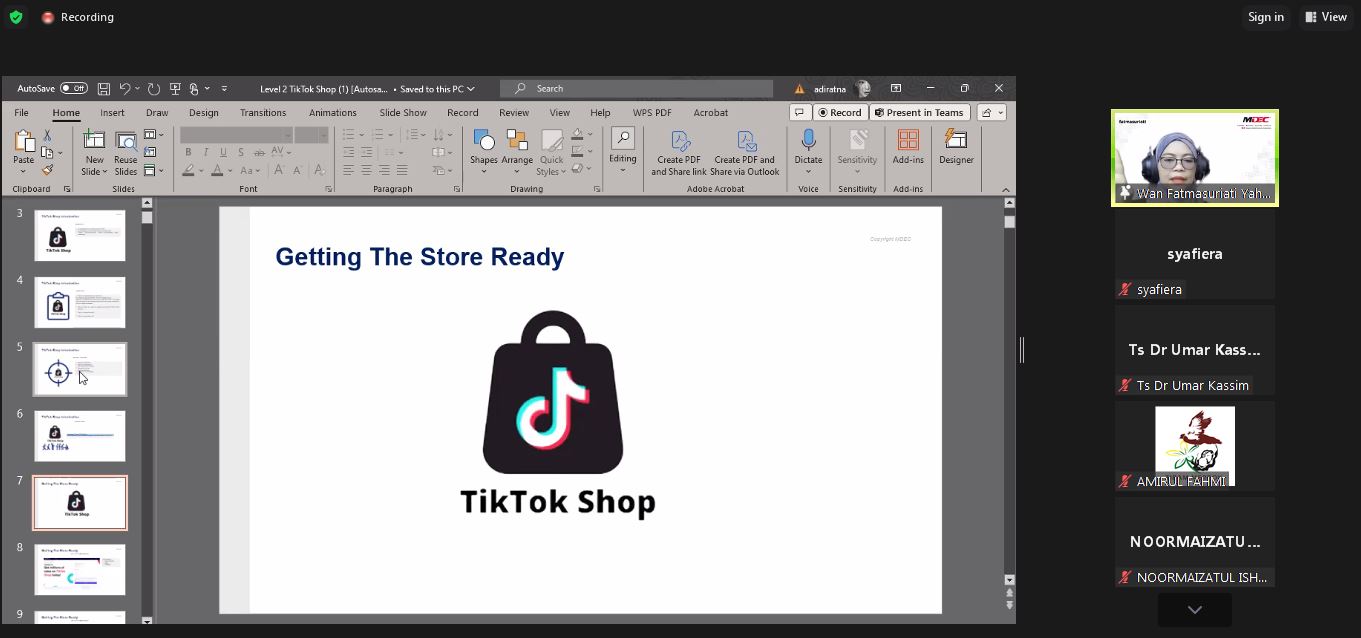Align text to the left
Screen dimensions: 1361x638
point(348,170)
